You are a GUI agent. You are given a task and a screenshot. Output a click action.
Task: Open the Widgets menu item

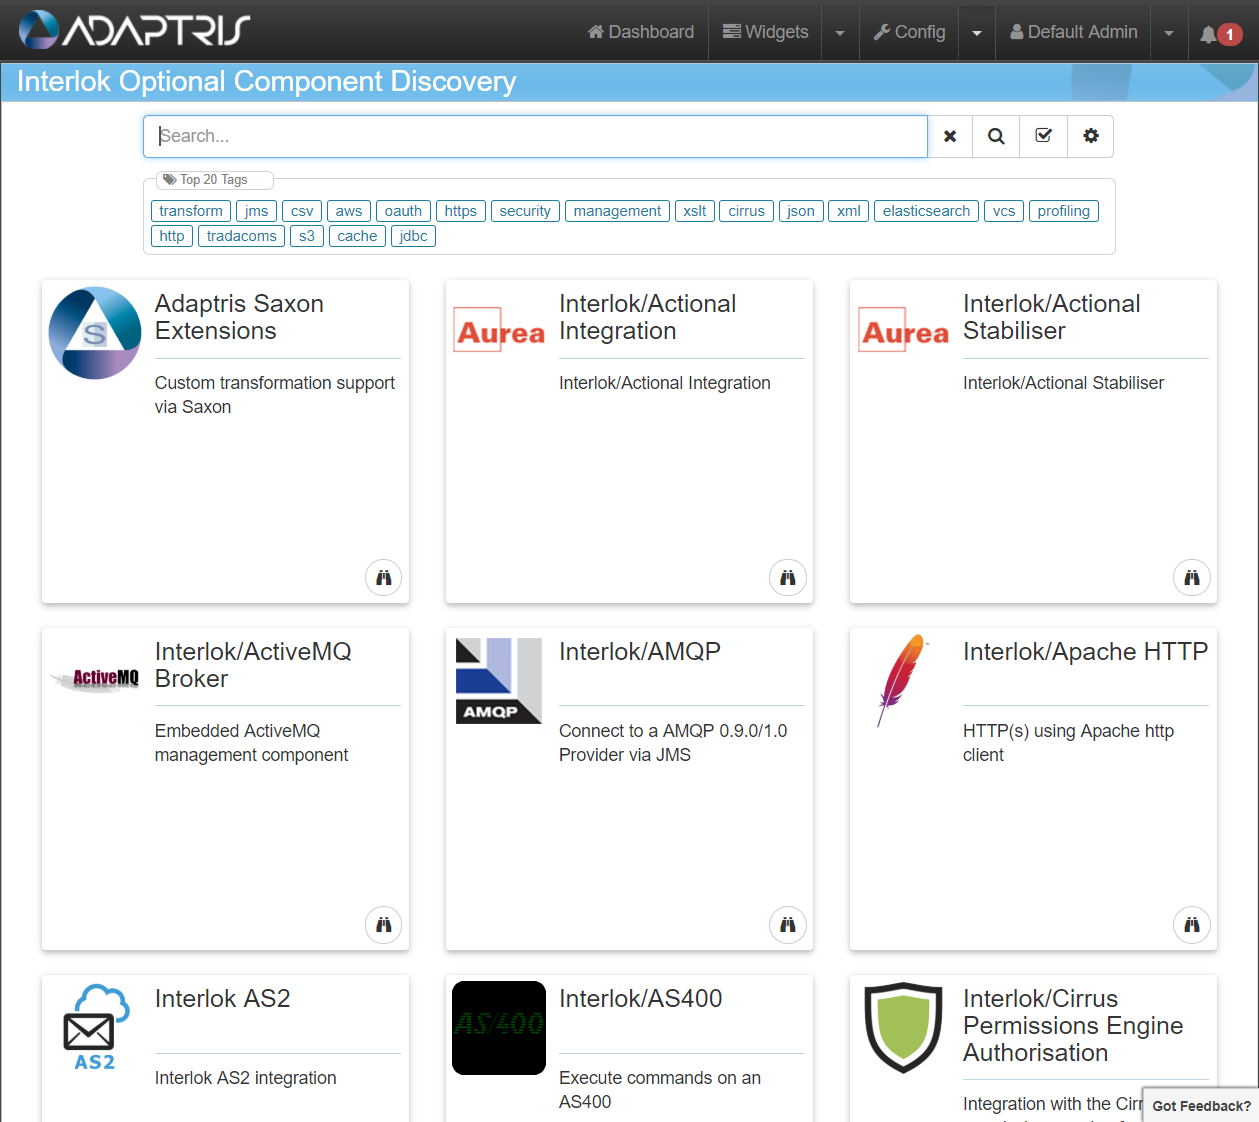(x=766, y=32)
